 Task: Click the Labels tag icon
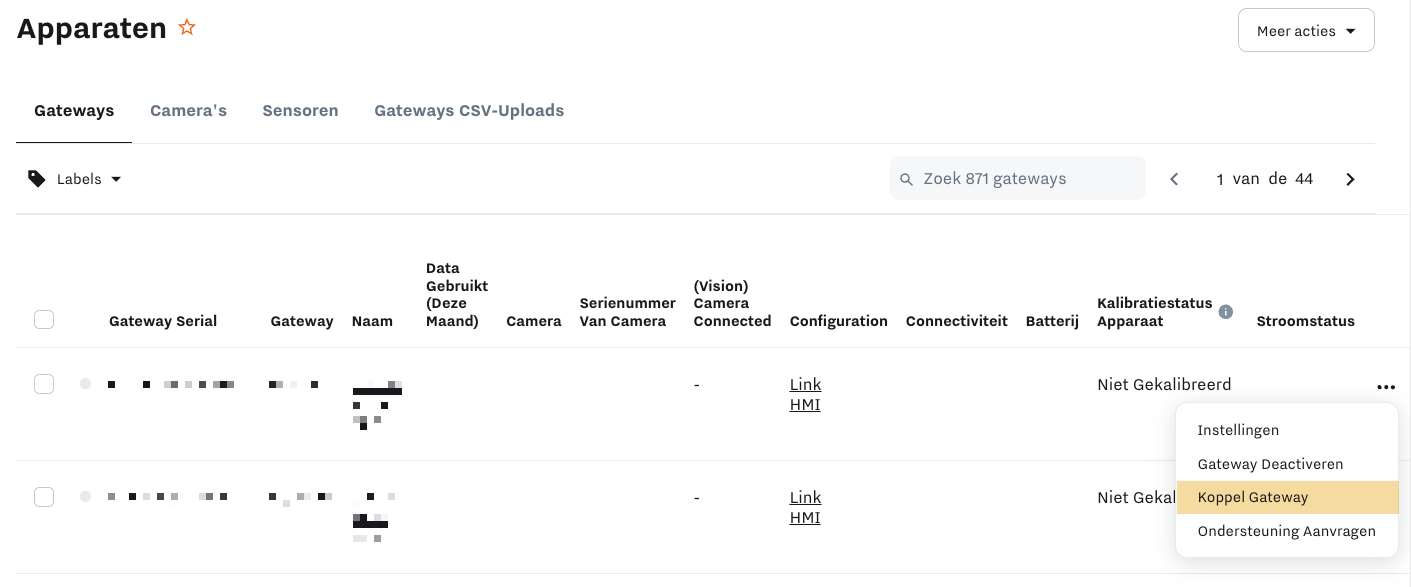click(37, 179)
